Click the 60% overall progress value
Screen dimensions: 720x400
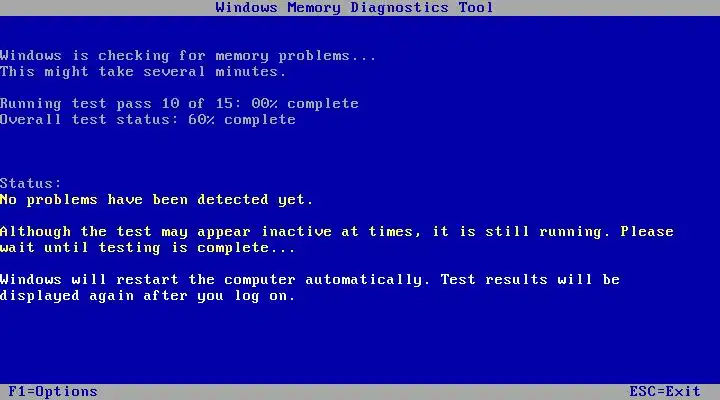tap(201, 119)
